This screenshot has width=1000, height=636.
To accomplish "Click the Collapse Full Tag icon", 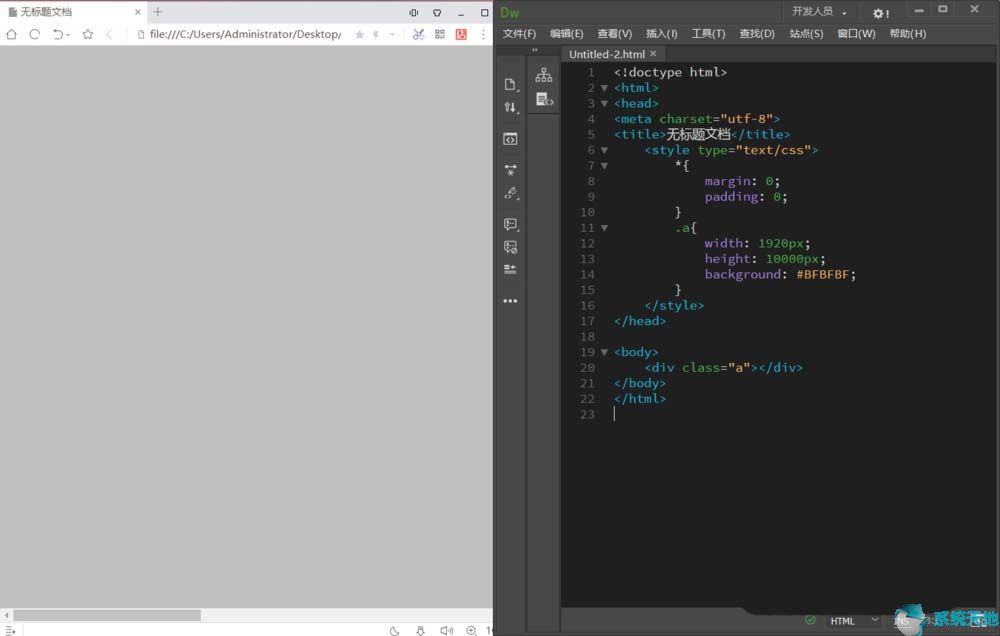I will [x=510, y=170].
